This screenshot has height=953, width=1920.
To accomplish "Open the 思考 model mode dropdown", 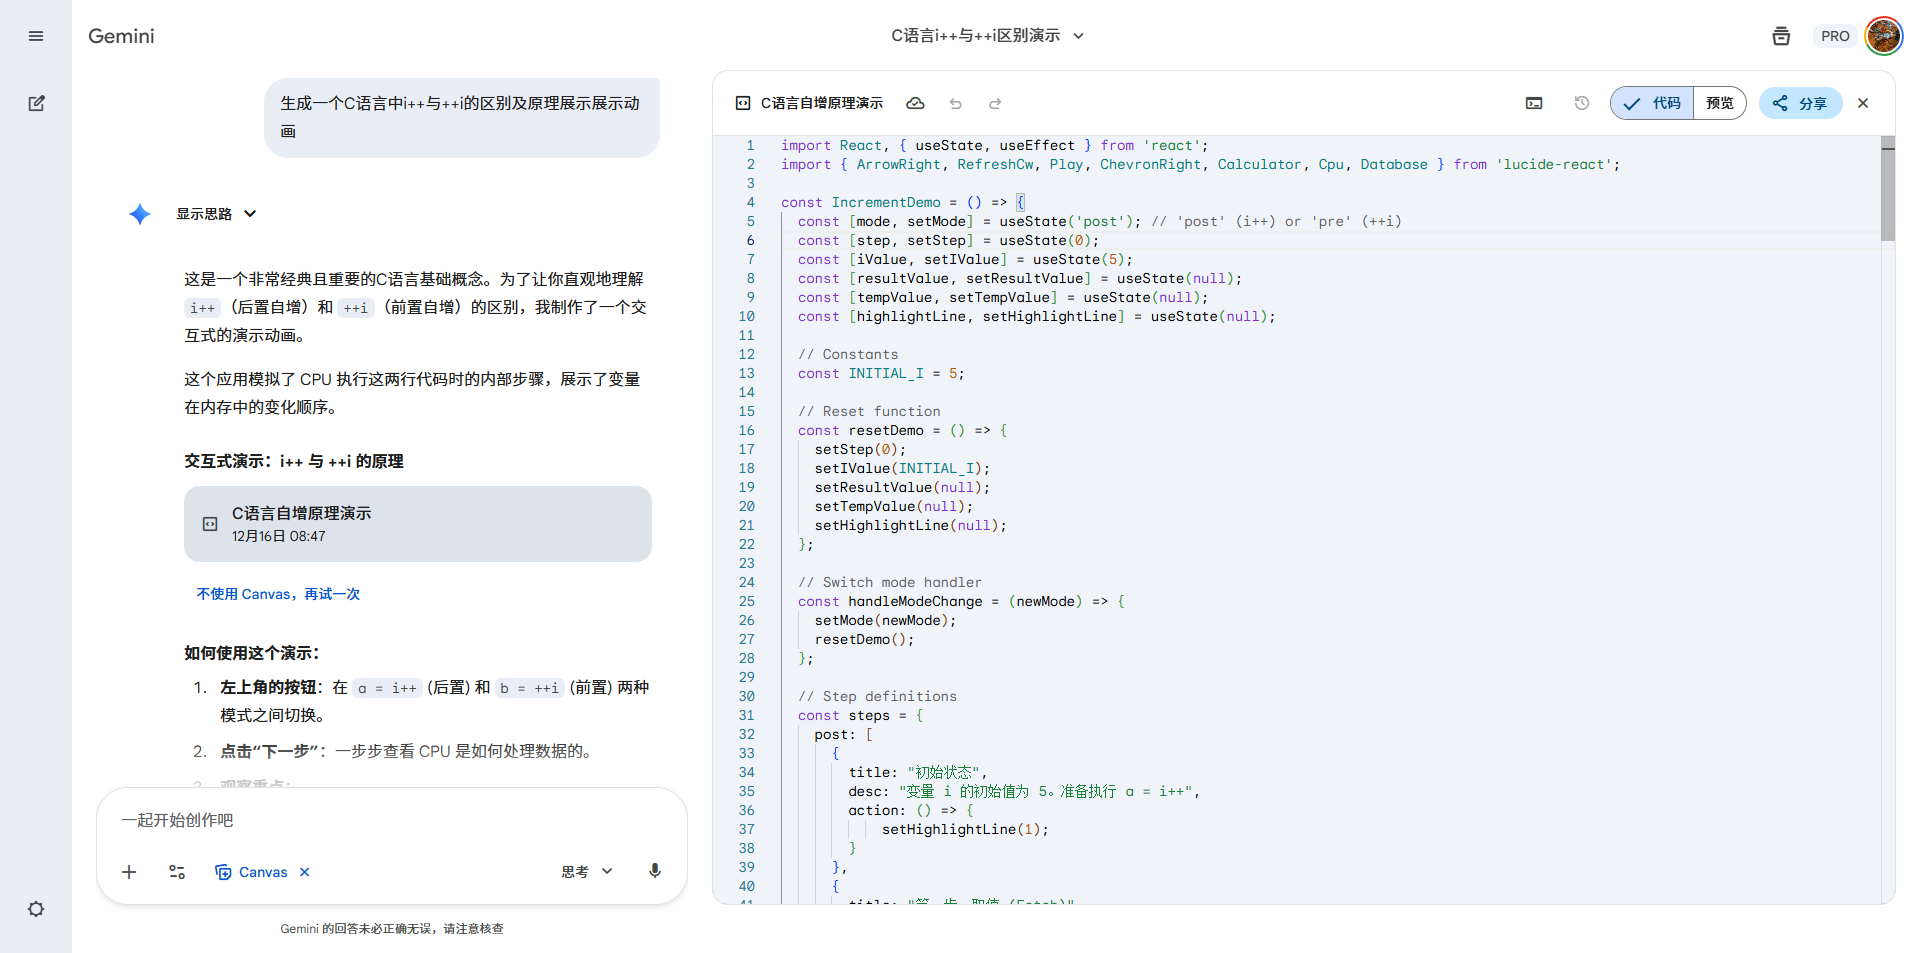I will (x=586, y=871).
